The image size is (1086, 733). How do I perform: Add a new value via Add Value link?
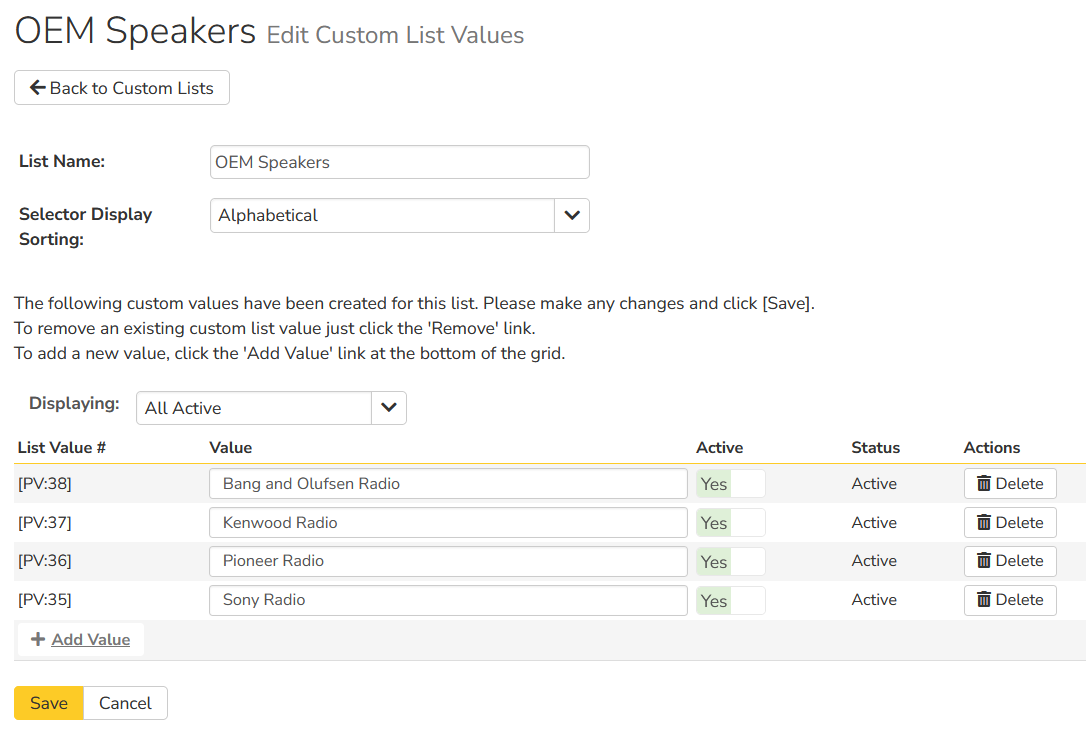tap(90, 640)
